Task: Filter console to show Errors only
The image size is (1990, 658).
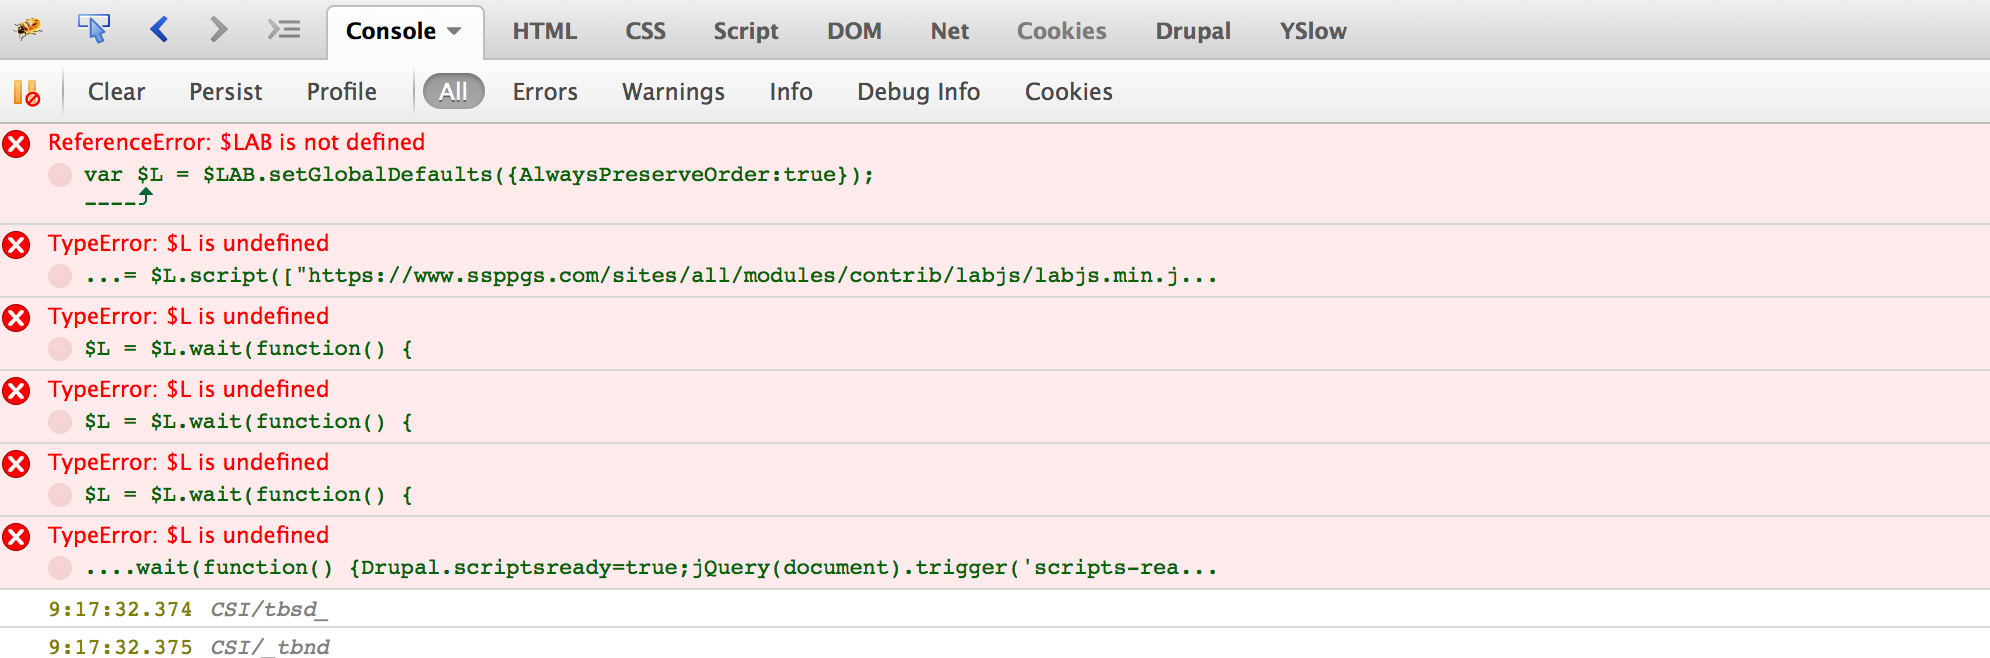Action: pyautogui.click(x=545, y=91)
